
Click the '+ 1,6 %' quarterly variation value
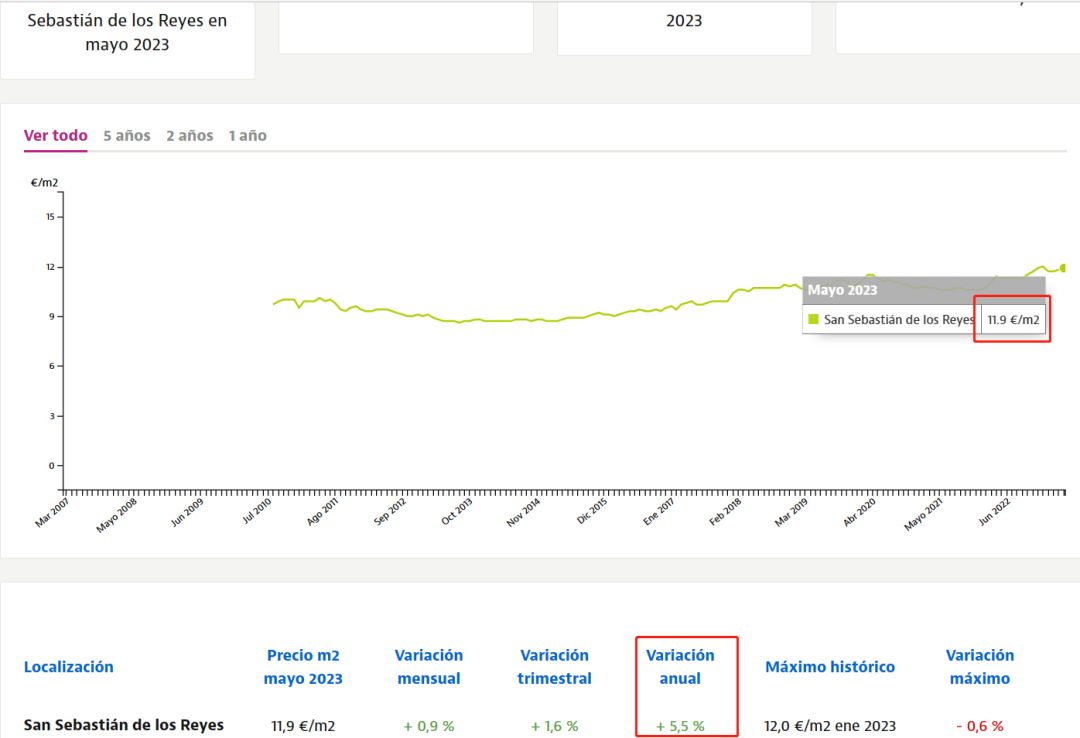[x=554, y=726]
